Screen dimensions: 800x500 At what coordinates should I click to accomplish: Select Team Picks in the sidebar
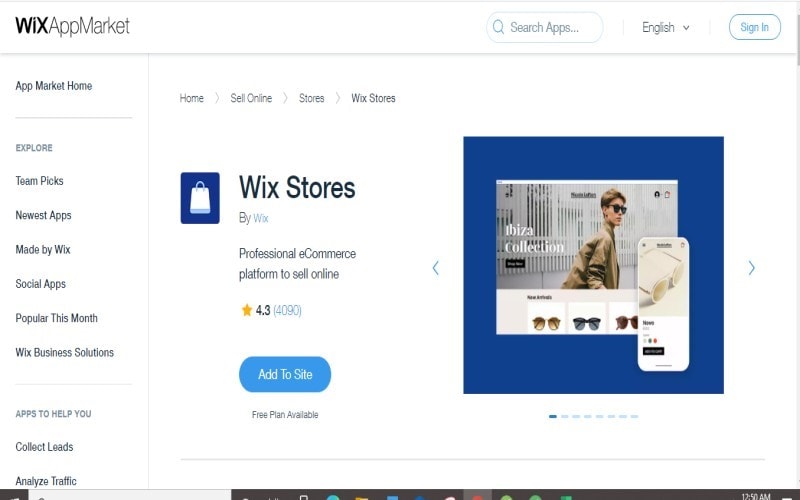point(39,181)
